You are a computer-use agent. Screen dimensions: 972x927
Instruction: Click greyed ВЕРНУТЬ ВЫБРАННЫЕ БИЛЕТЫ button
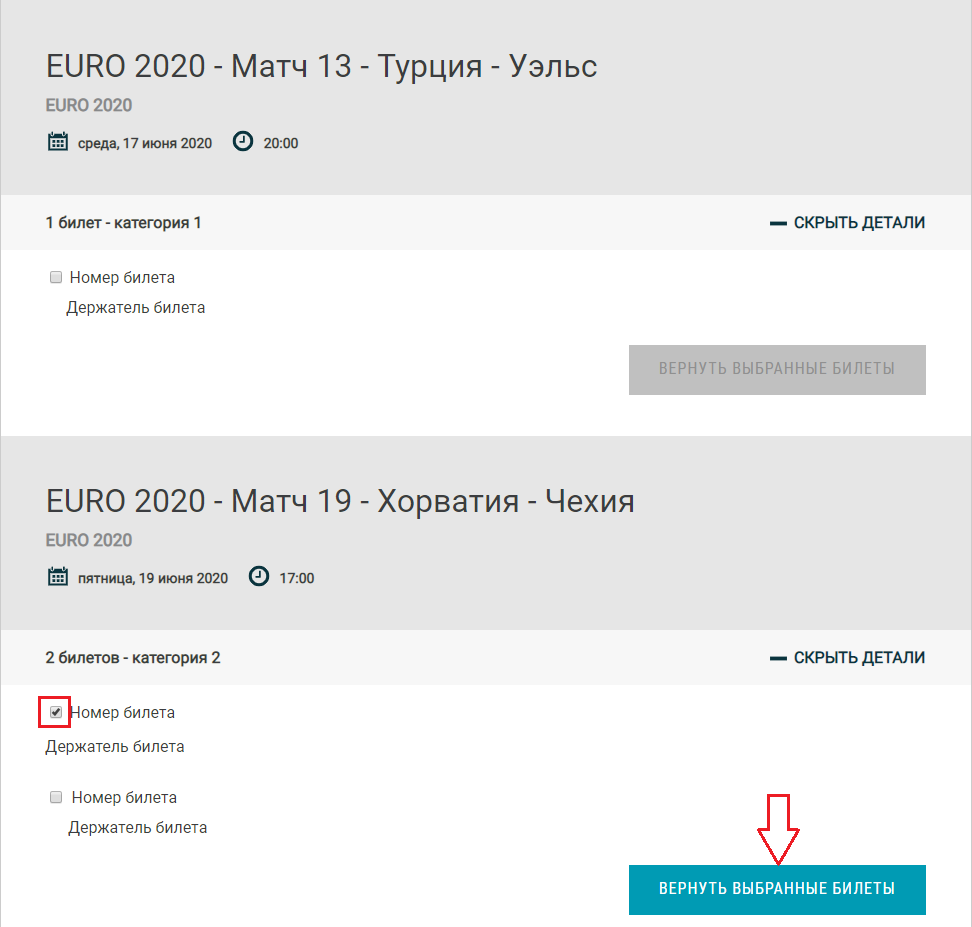[777, 370]
